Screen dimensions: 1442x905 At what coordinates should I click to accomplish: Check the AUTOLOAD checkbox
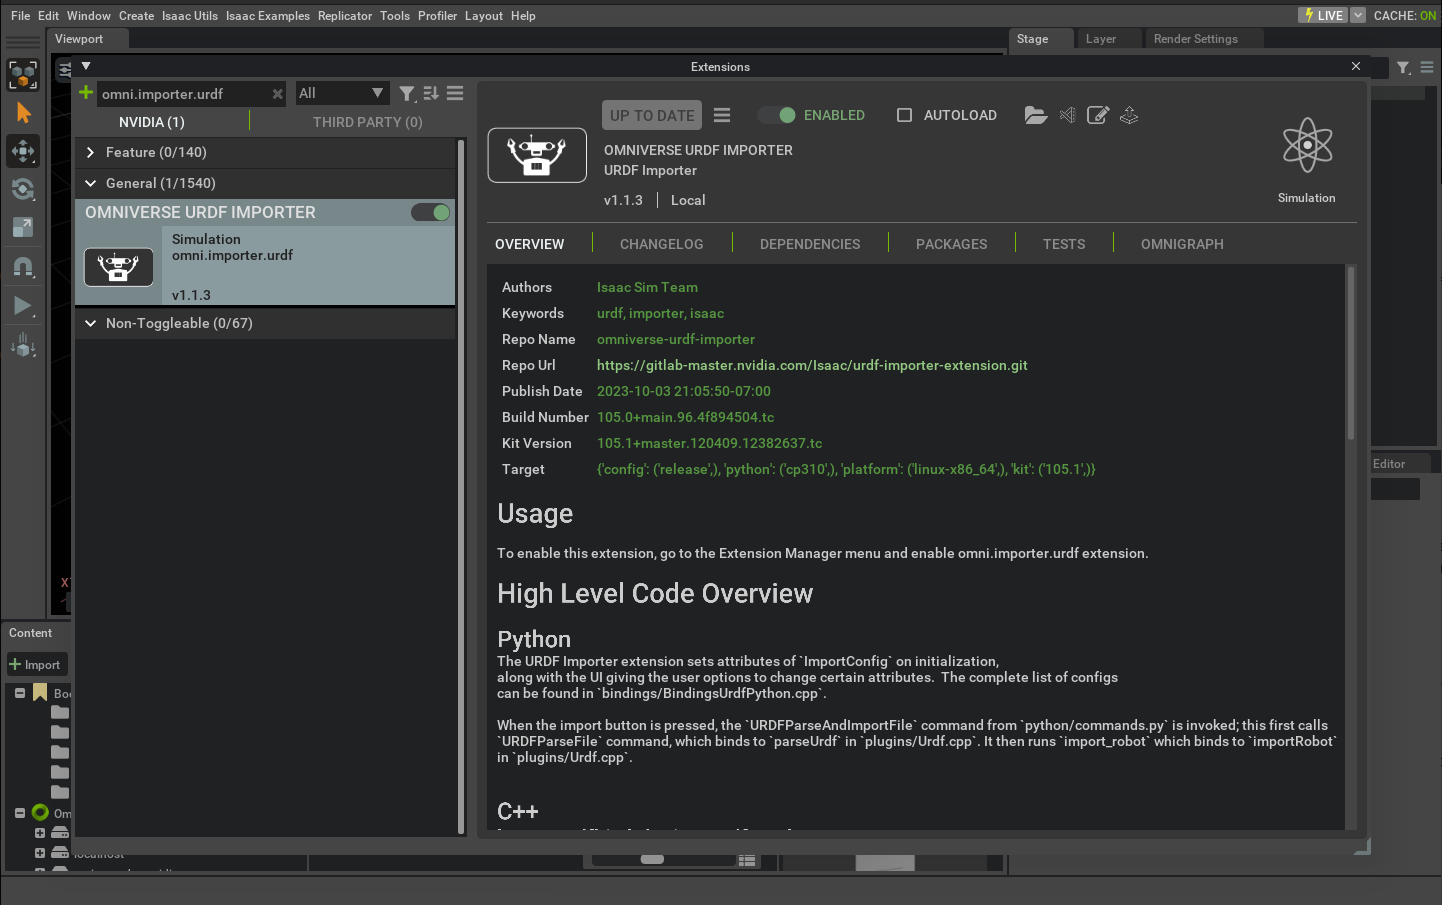904,115
